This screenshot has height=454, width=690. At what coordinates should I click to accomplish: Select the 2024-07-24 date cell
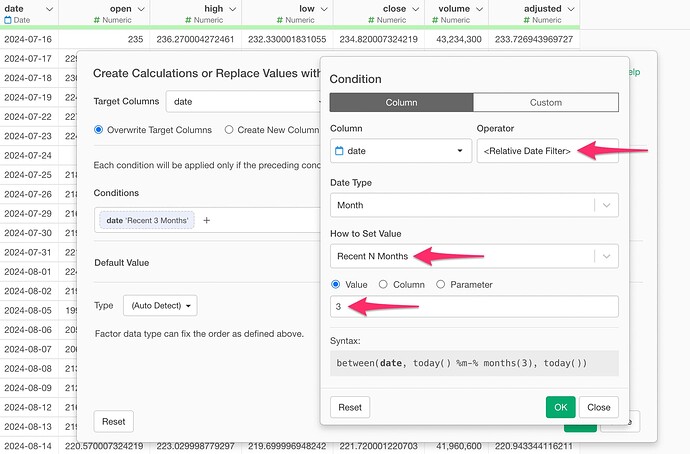pyautogui.click(x=28, y=155)
